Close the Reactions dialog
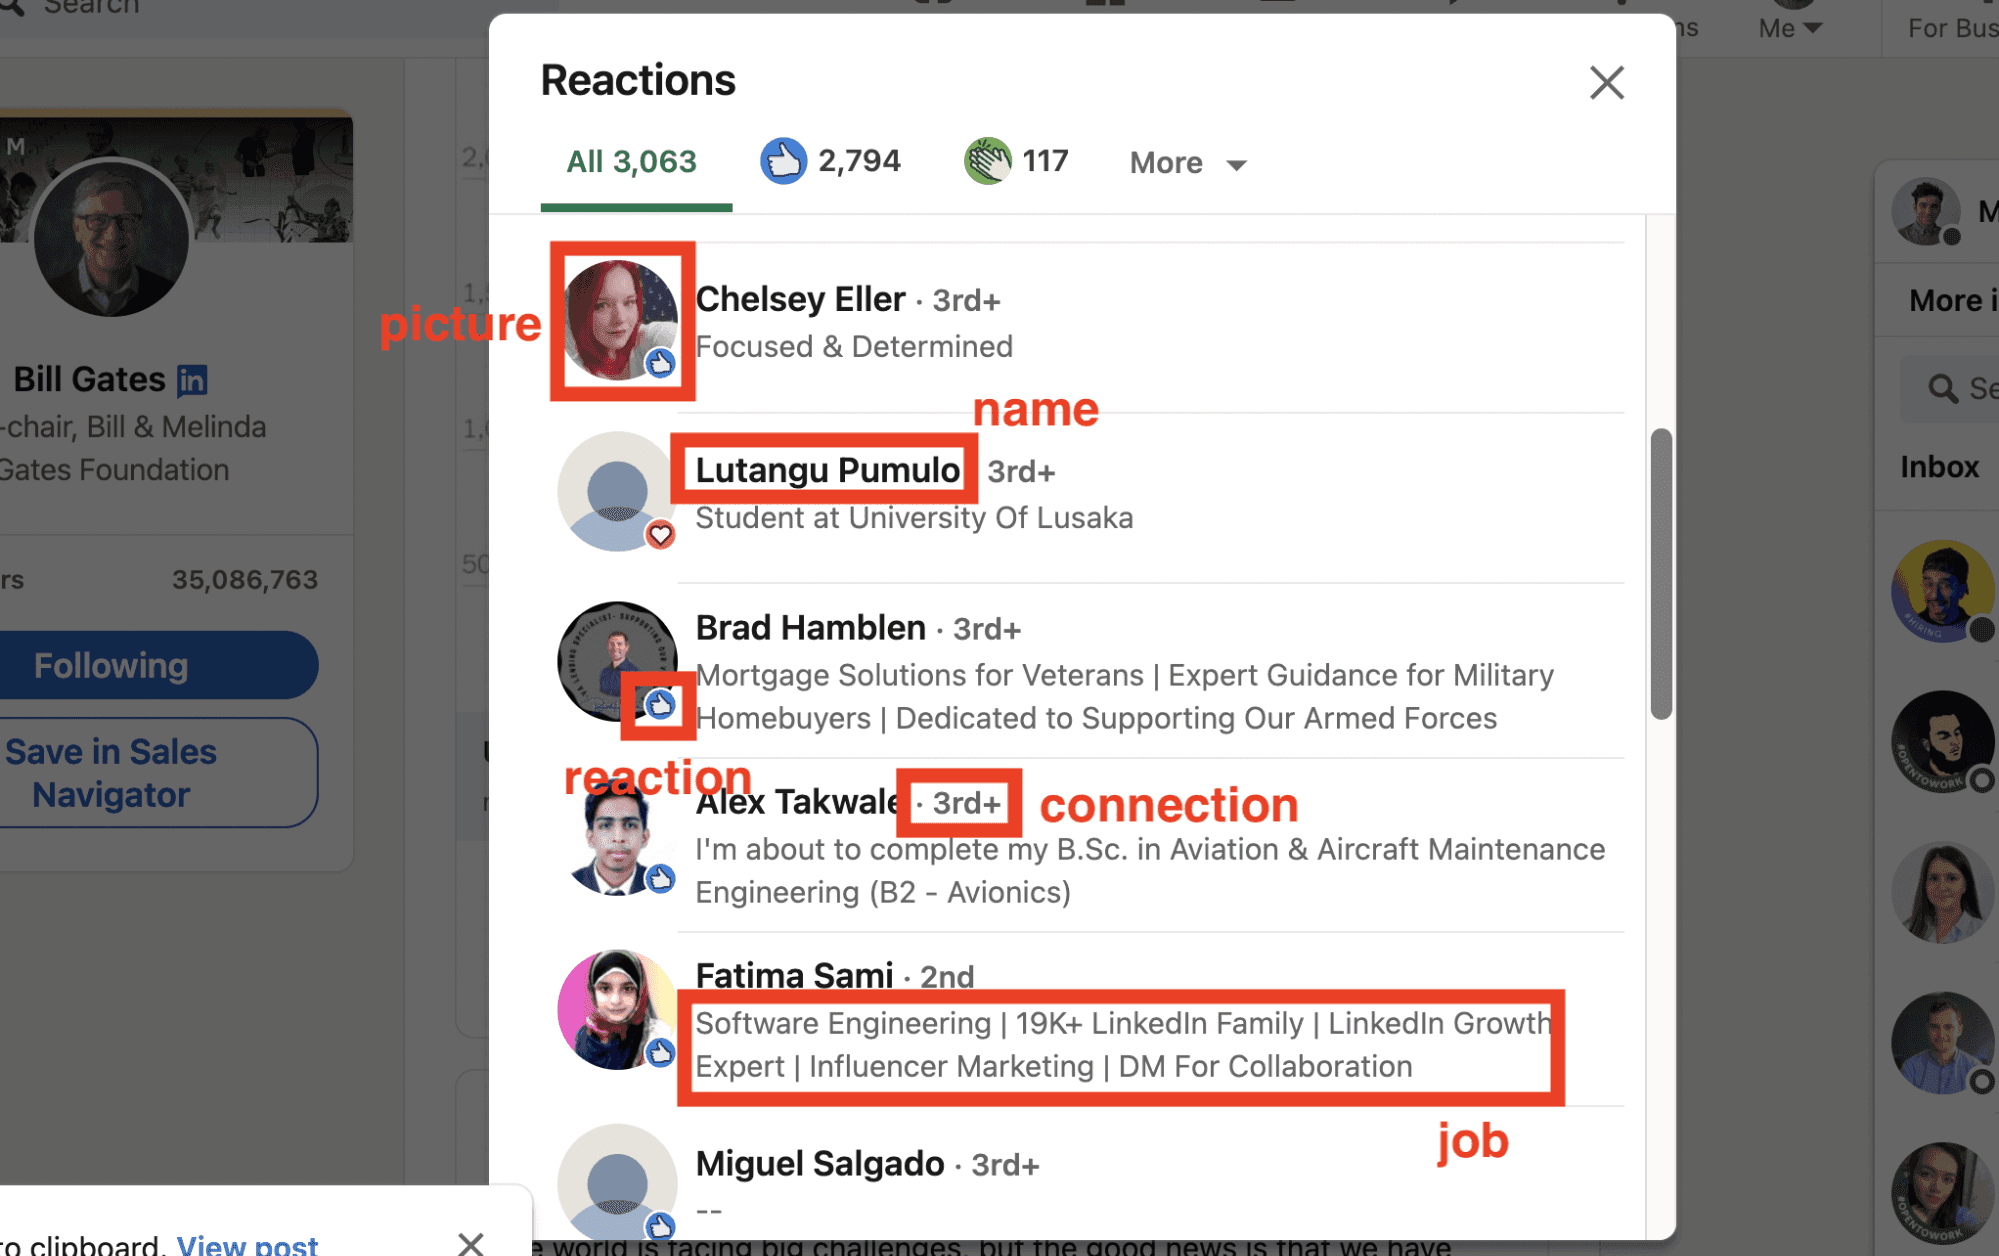 pos(1606,82)
